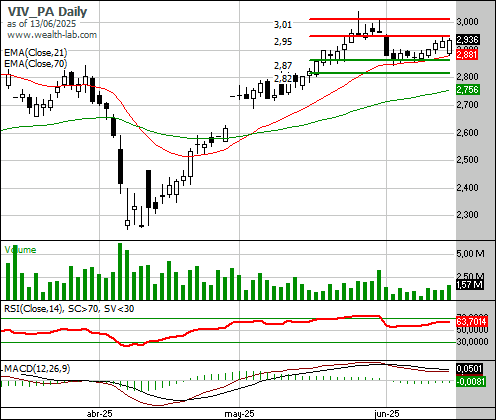Viewport: 496px width, 420px height.
Task: Click the 2,95 resistance level label
Action: [x=283, y=42]
